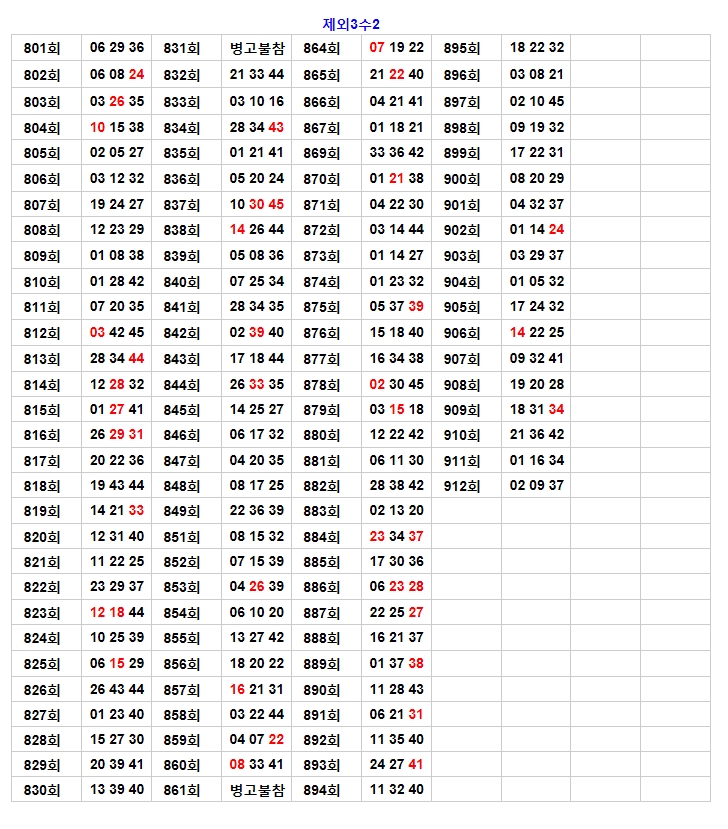This screenshot has height=829, width=728.
Task: Select the 병고불참 cell beside 831회
Action: tap(256, 48)
